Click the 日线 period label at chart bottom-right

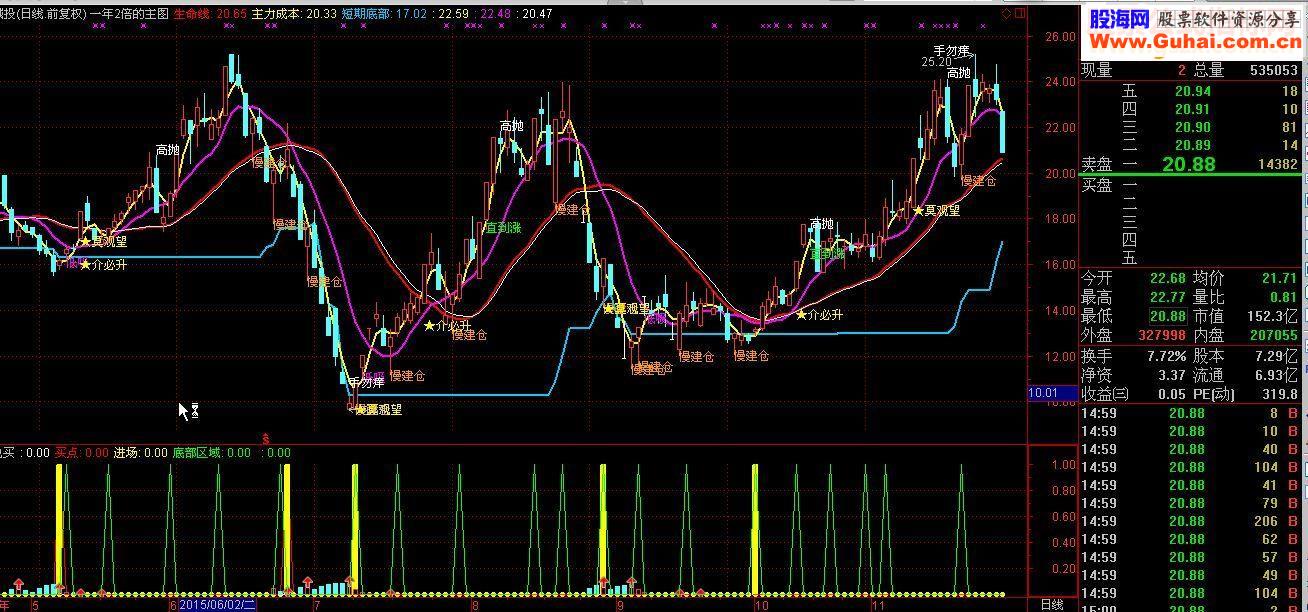[x=1052, y=605]
